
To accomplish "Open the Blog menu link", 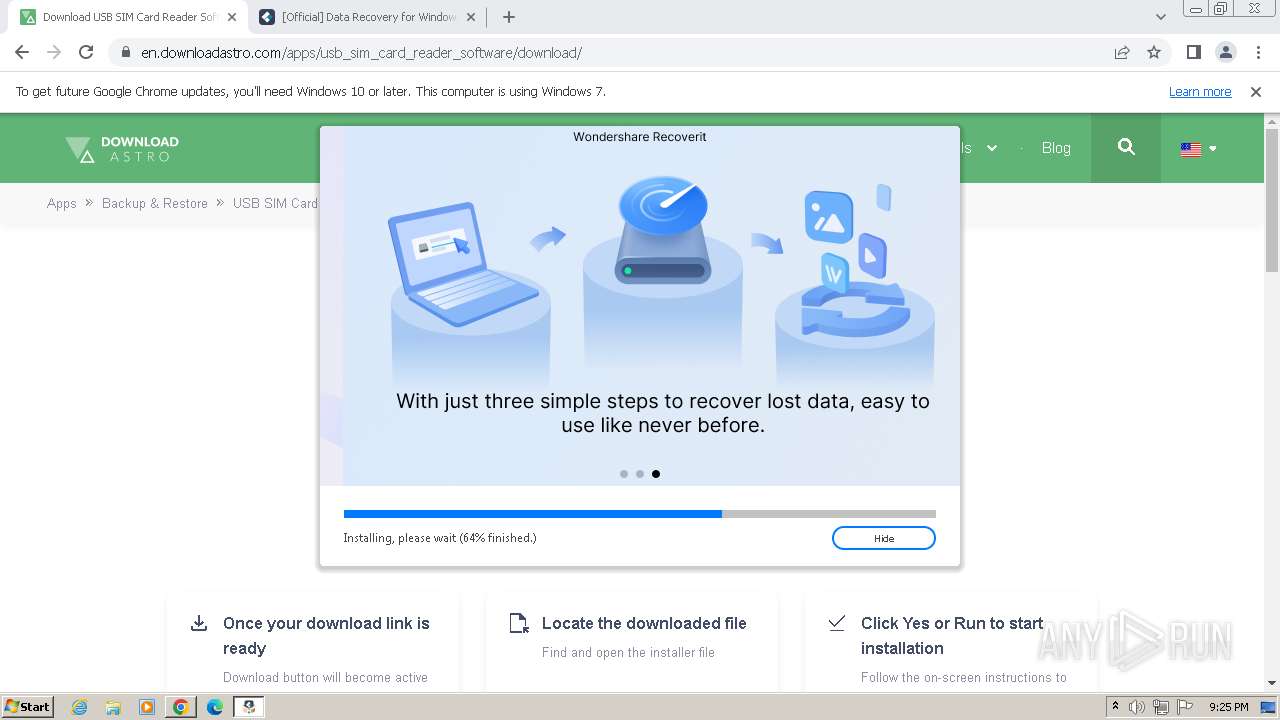I will 1056,148.
